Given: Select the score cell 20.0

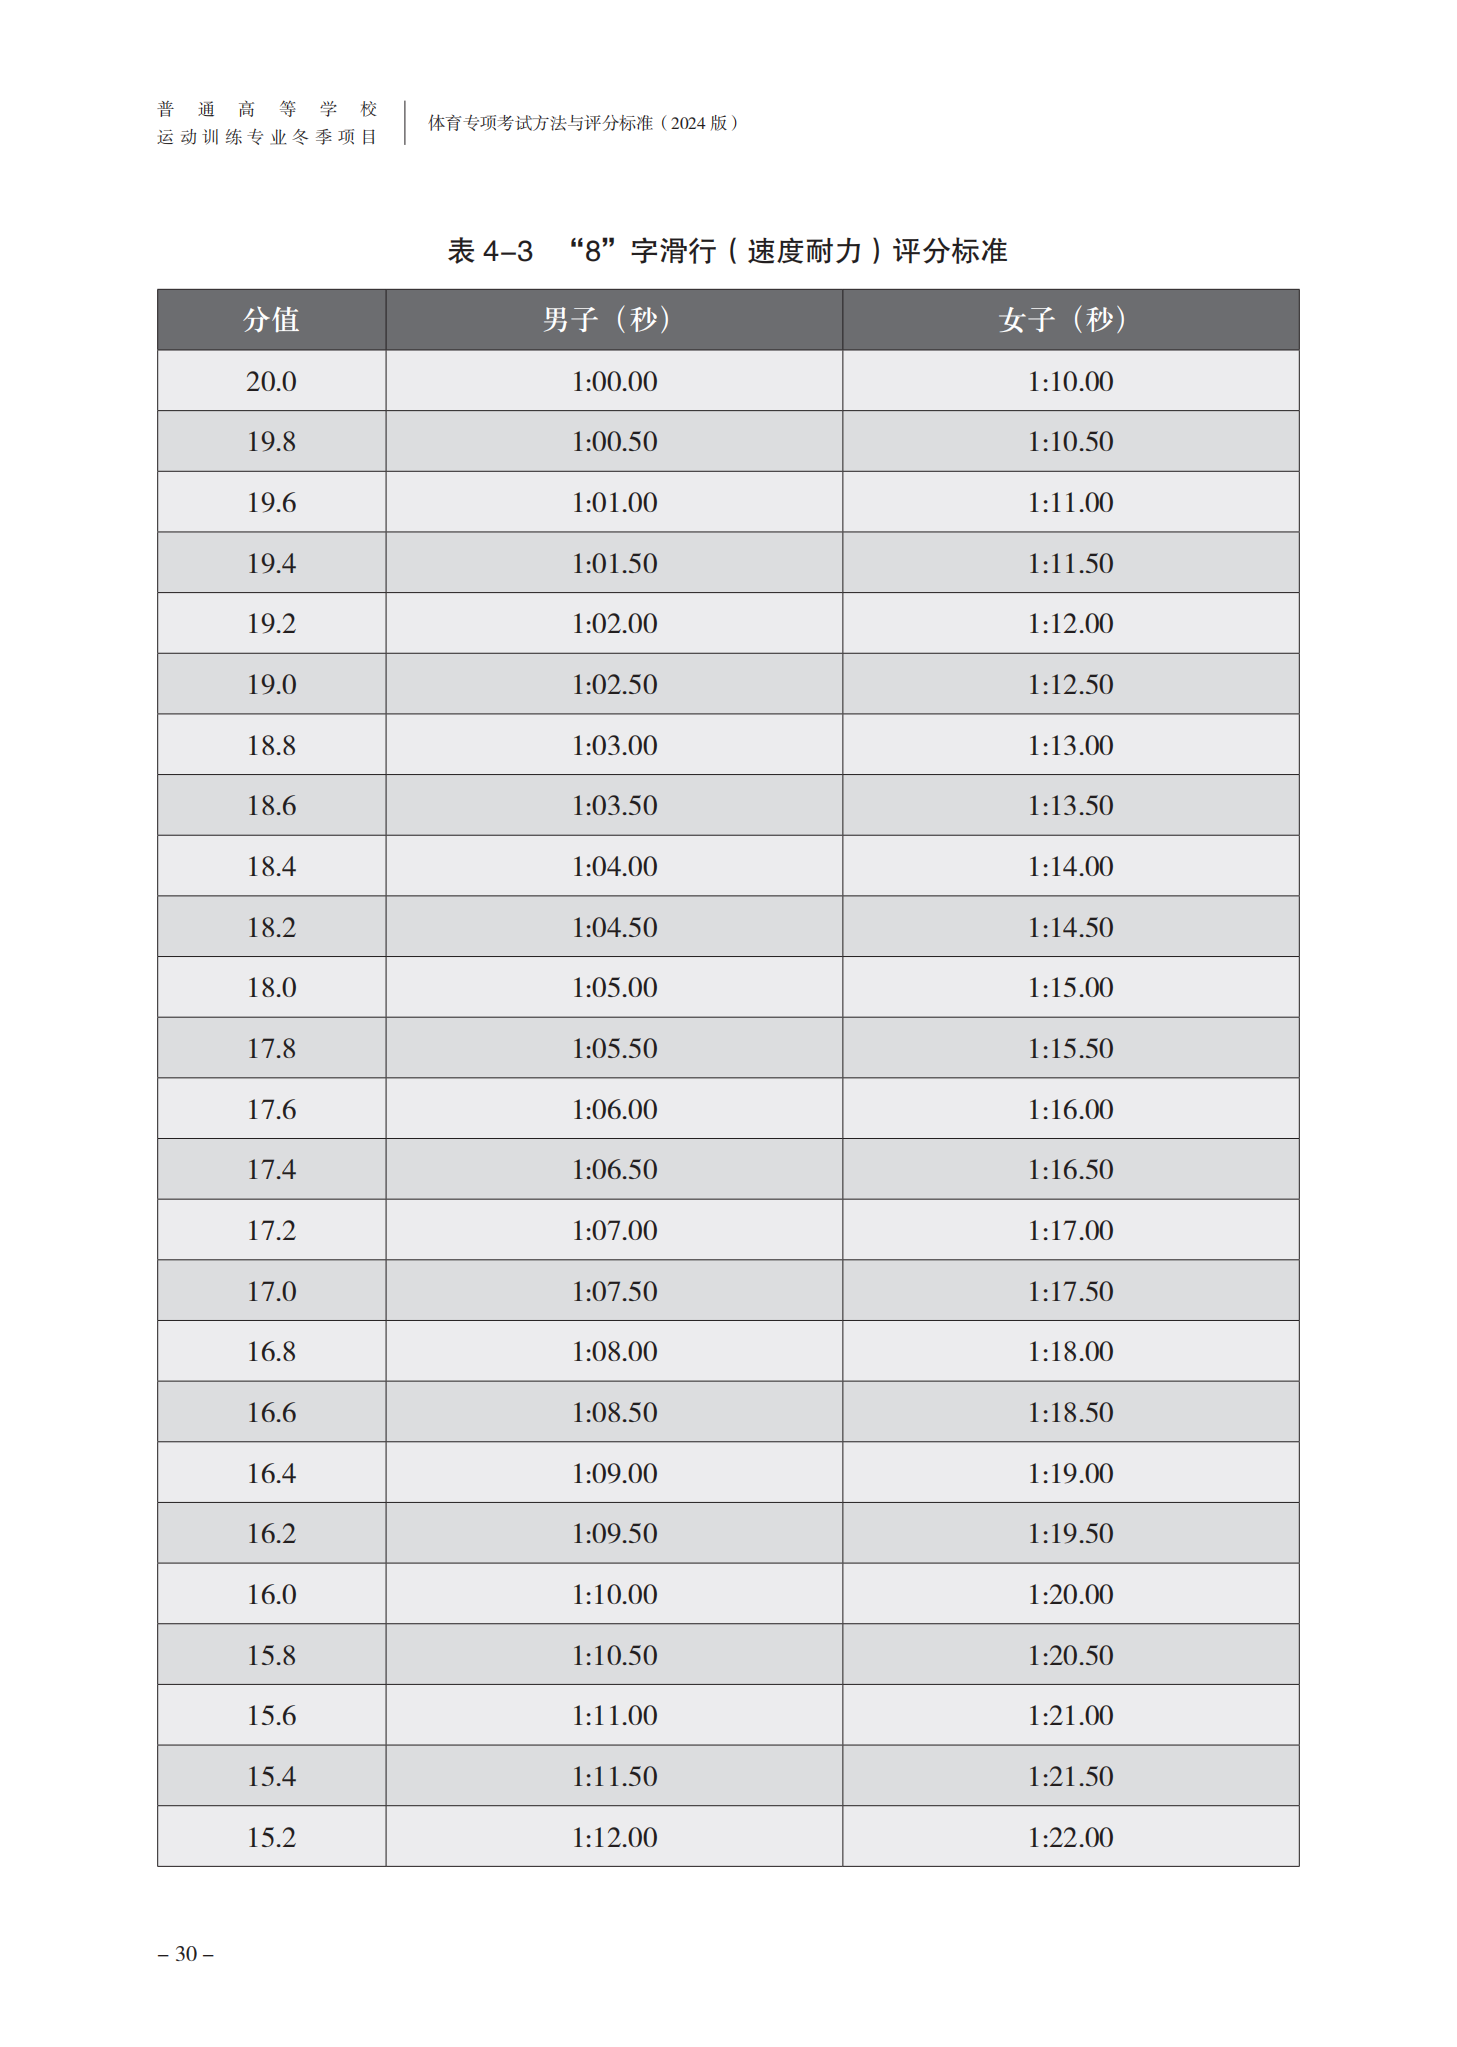Looking at the screenshot, I should [271, 381].
